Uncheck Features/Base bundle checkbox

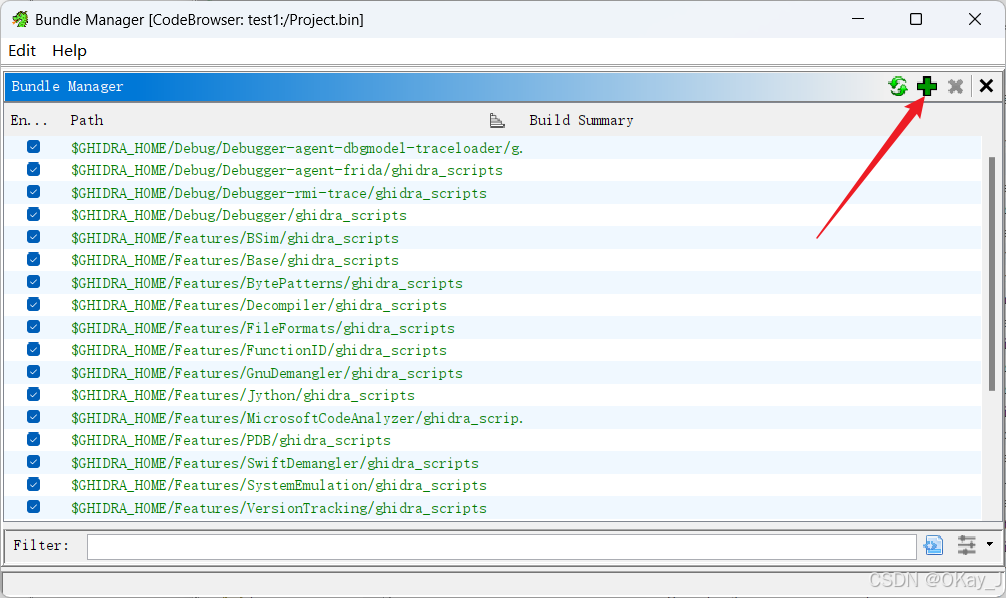(x=33, y=259)
